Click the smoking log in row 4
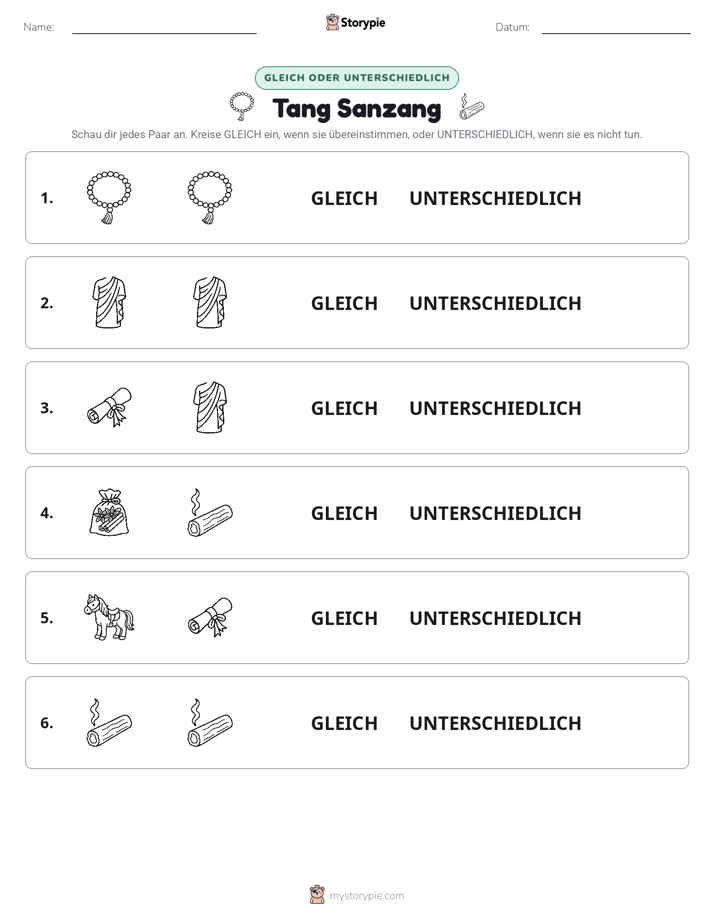714x924 pixels. point(210,512)
